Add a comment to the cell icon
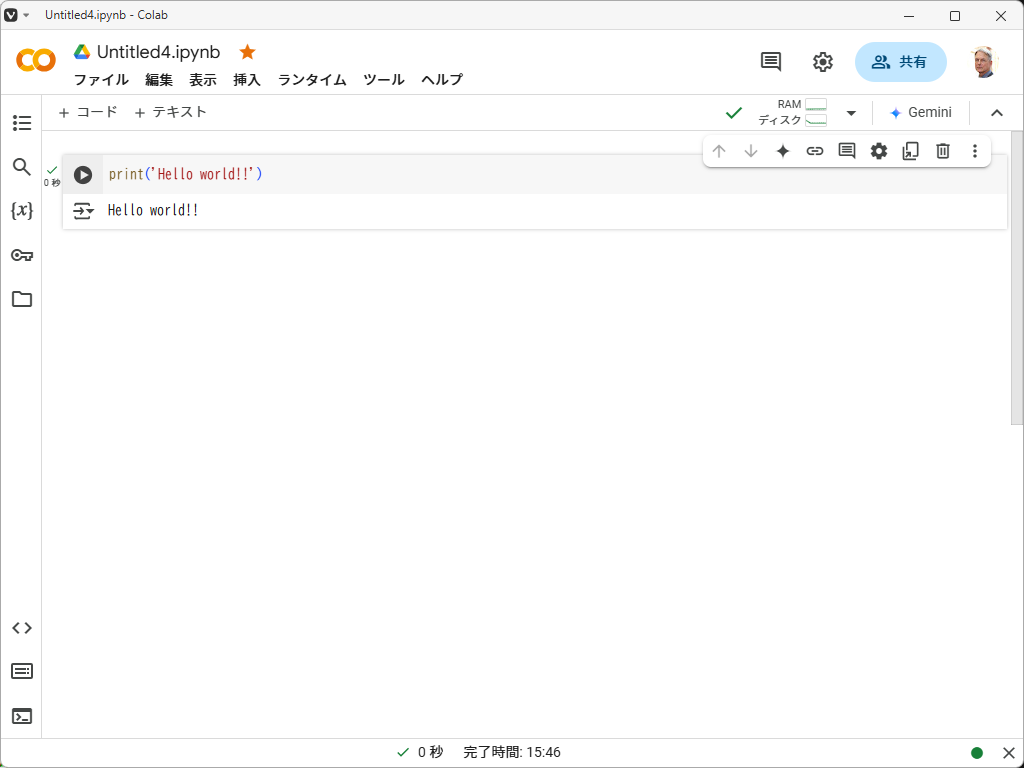The height and width of the screenshot is (768, 1024). click(x=846, y=152)
